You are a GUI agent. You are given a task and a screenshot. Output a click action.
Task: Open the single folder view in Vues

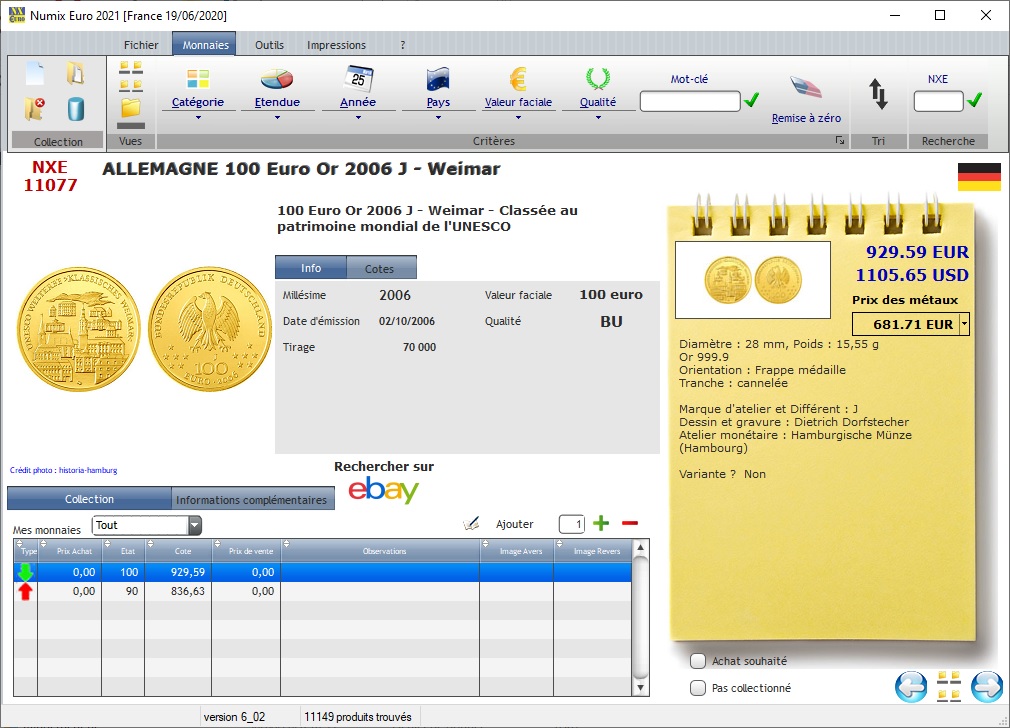click(131, 107)
